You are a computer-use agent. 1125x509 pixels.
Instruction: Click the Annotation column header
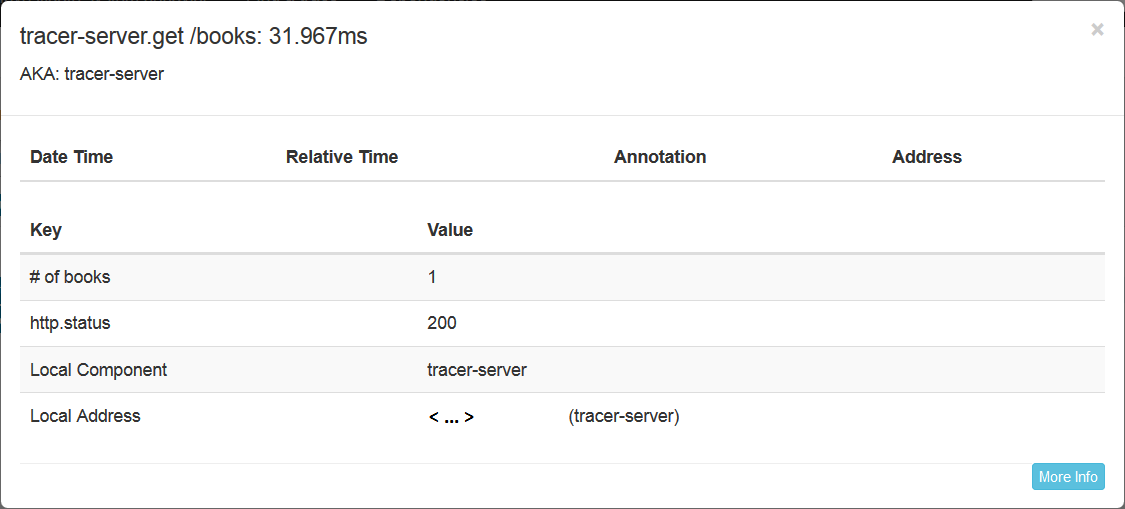(x=660, y=157)
